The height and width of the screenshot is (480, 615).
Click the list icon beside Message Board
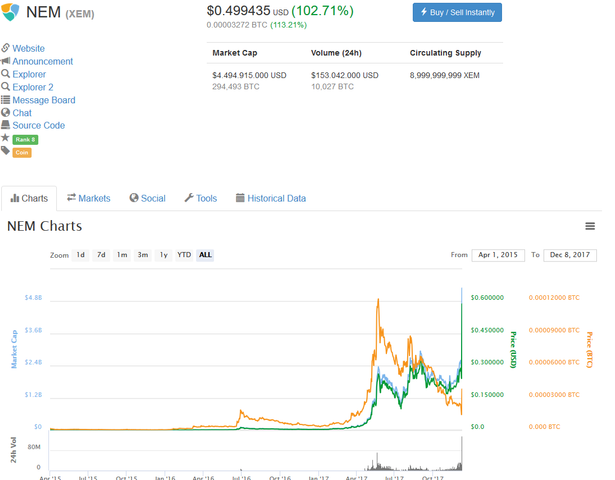coord(5,100)
